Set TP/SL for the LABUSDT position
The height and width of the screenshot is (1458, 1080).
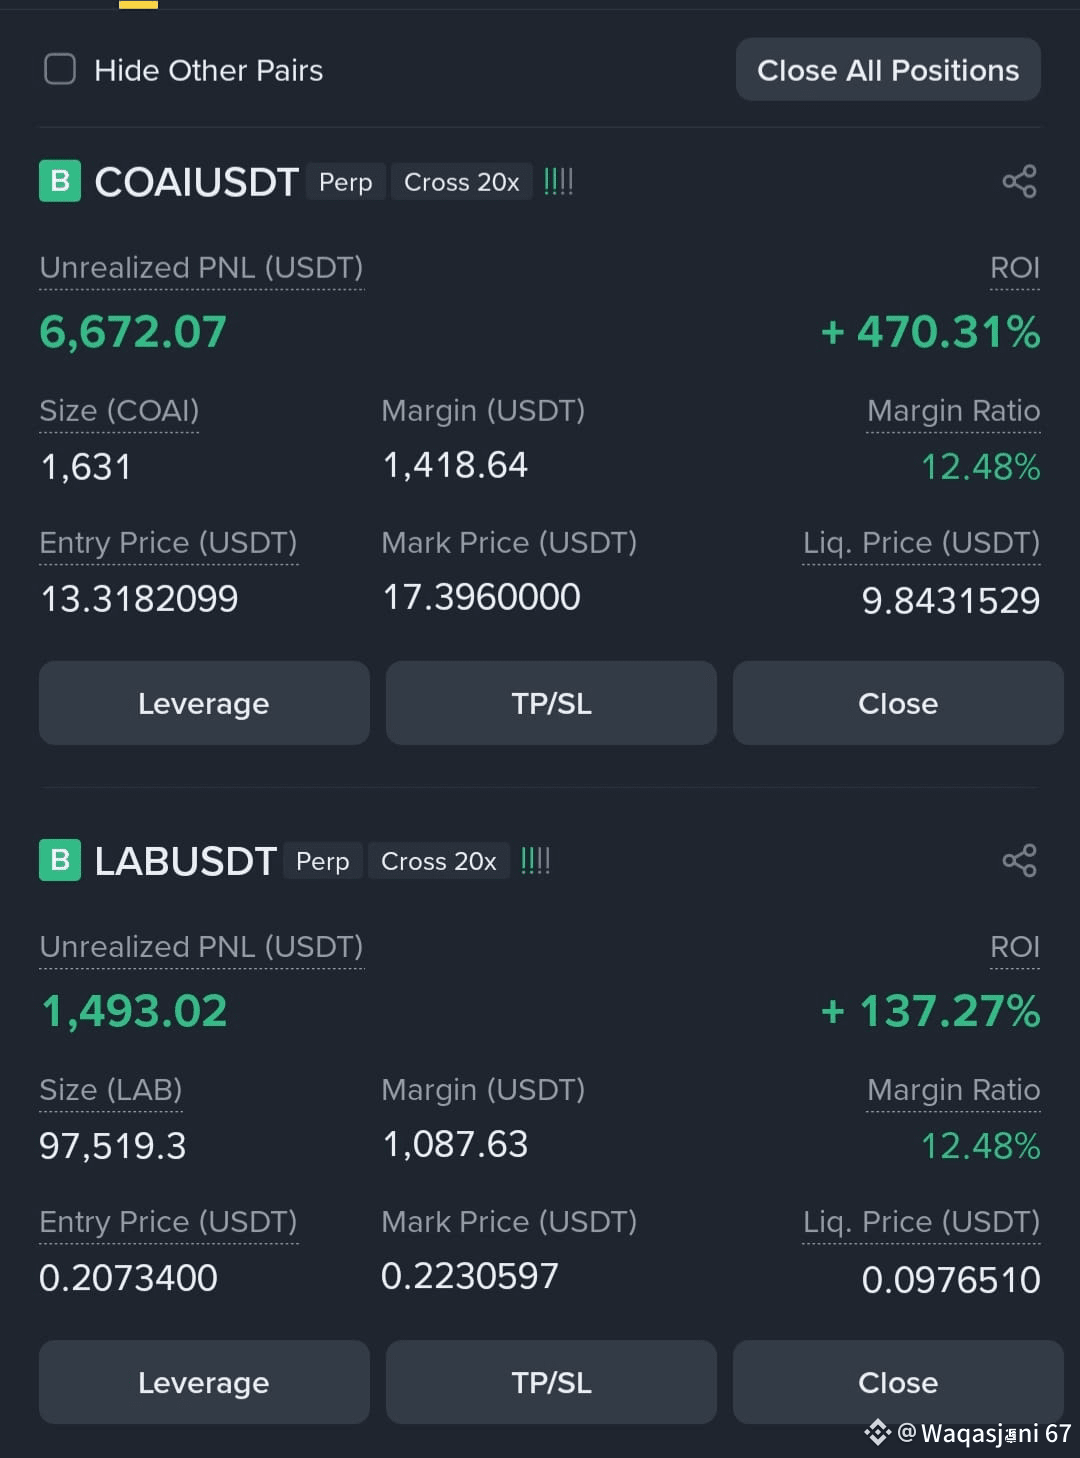pyautogui.click(x=551, y=1382)
